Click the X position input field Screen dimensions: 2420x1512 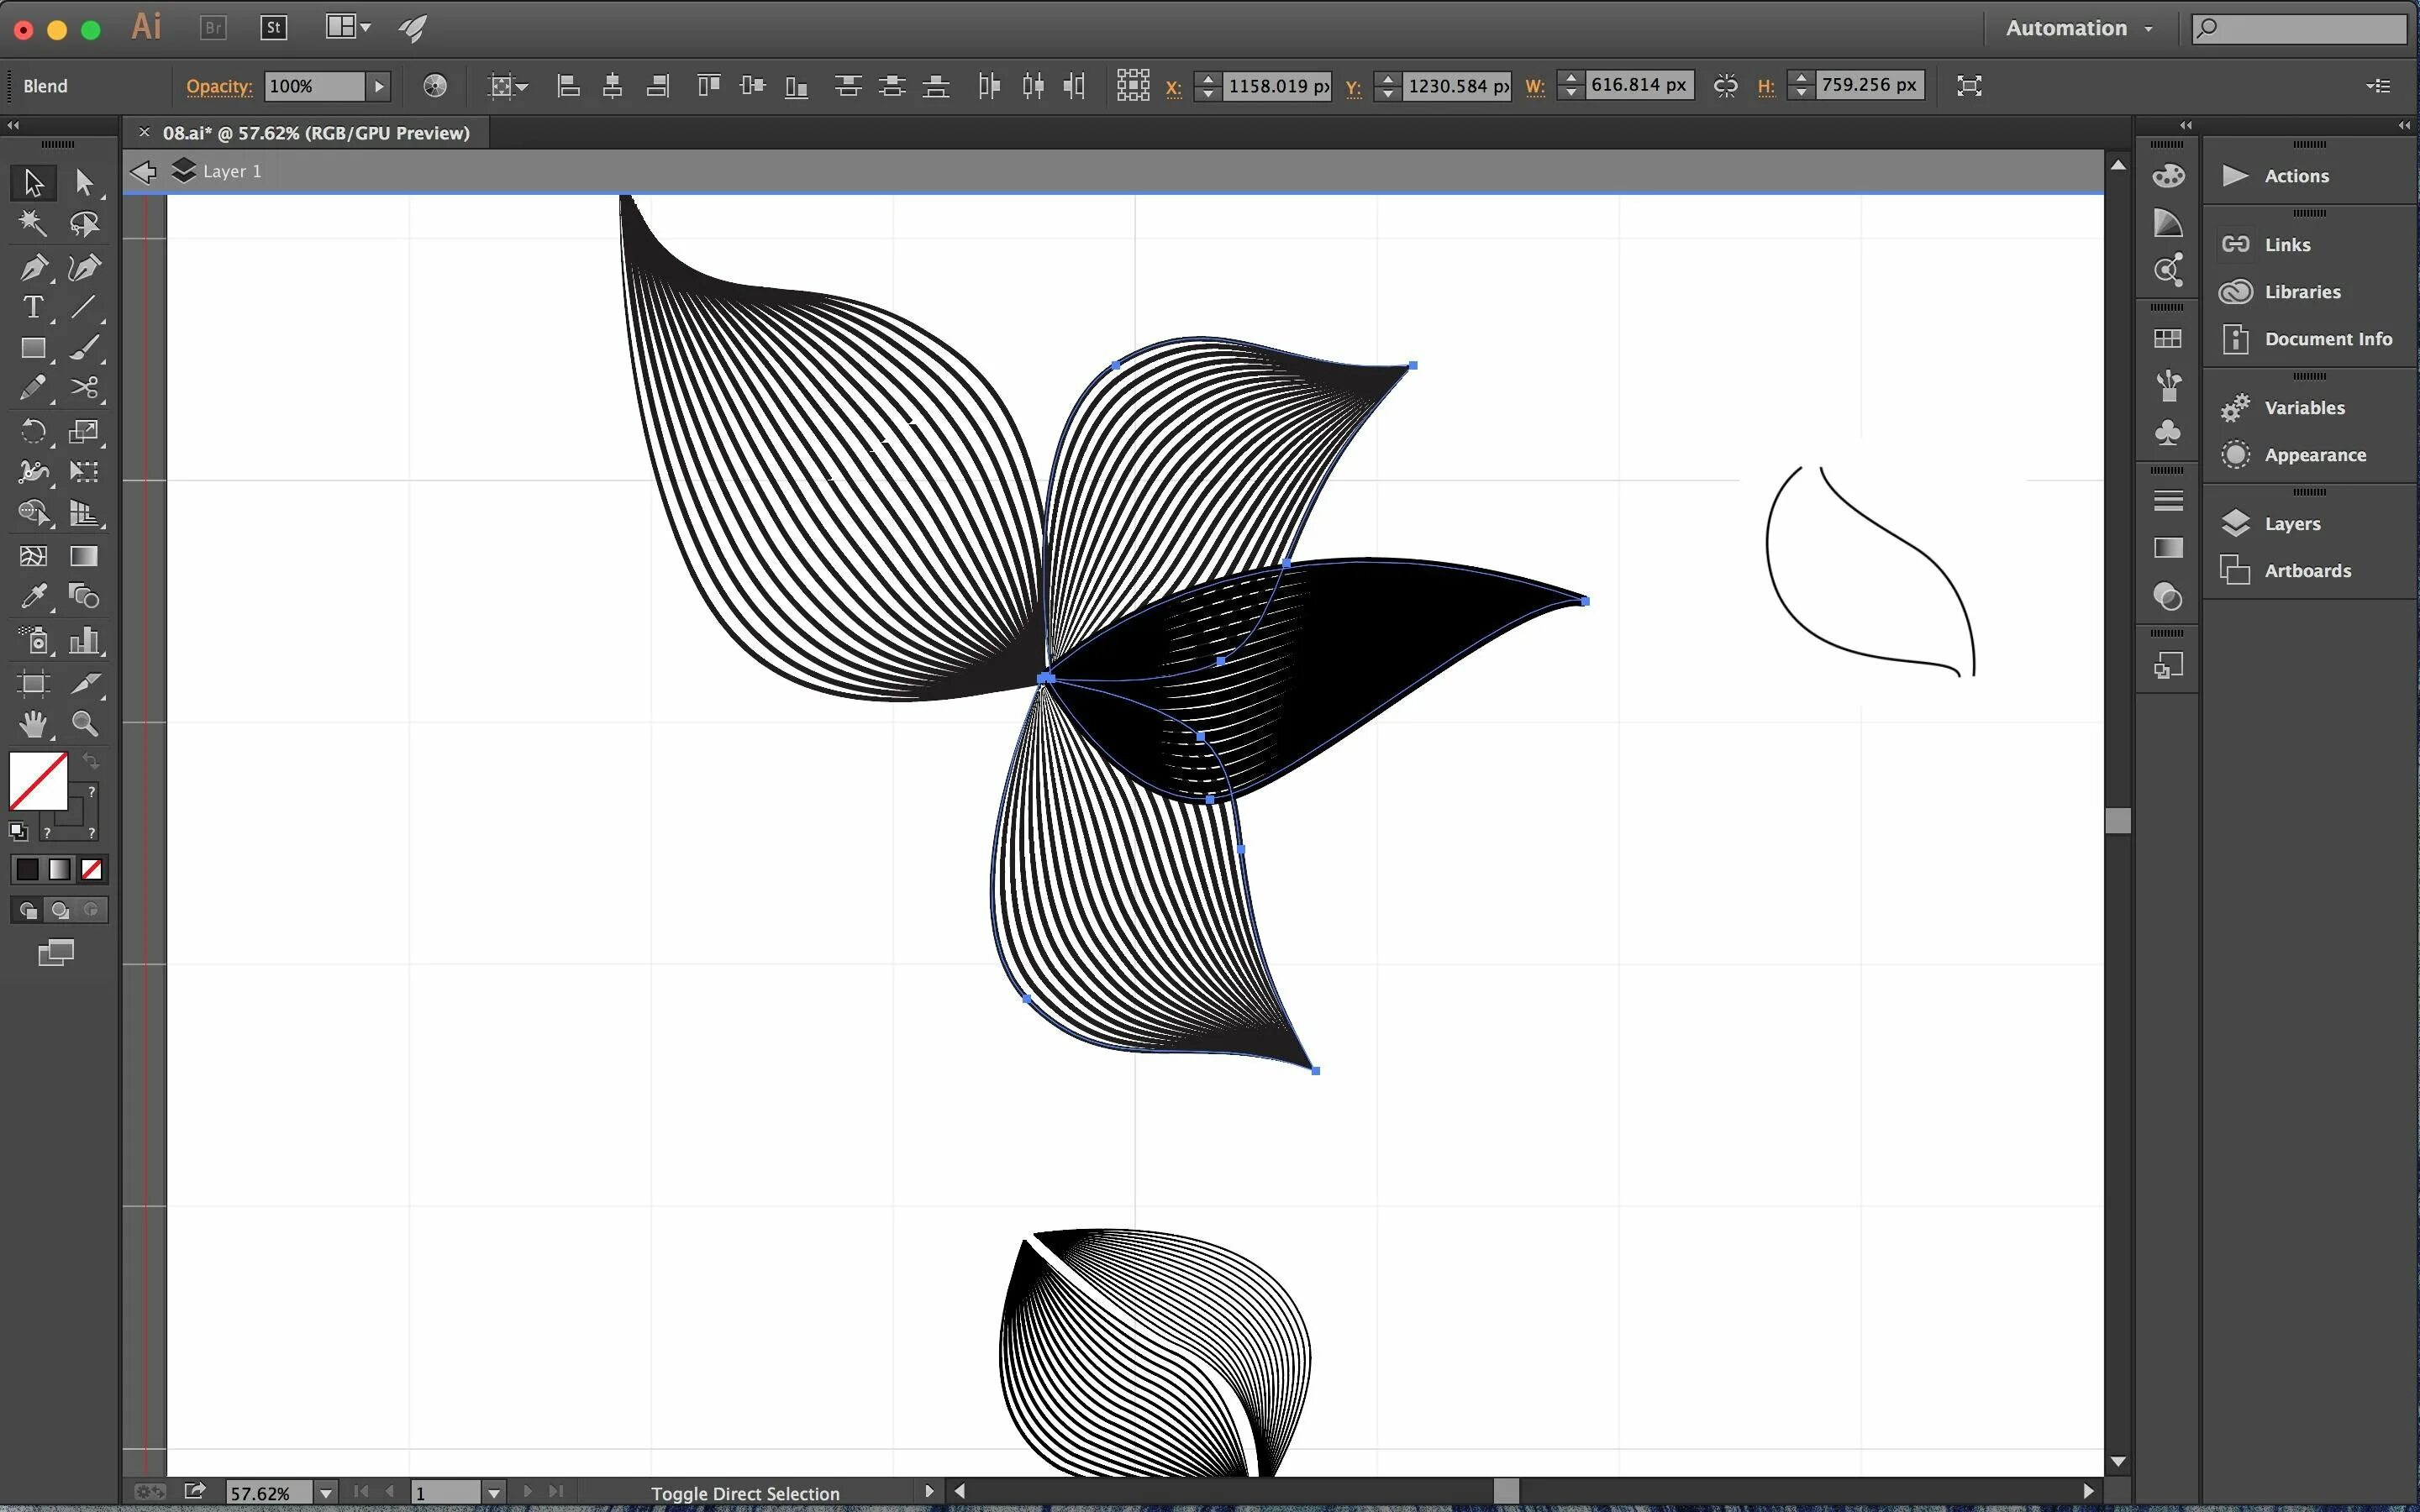[1278, 86]
